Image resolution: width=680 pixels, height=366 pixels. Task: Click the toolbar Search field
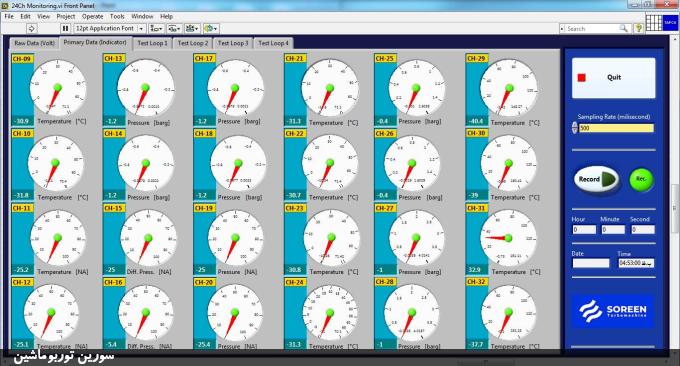(x=593, y=29)
